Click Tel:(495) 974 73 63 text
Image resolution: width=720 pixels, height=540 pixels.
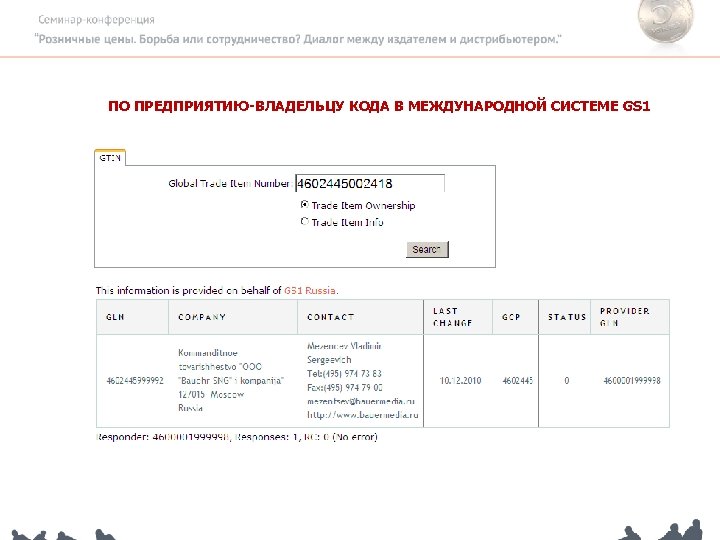[x=344, y=374]
